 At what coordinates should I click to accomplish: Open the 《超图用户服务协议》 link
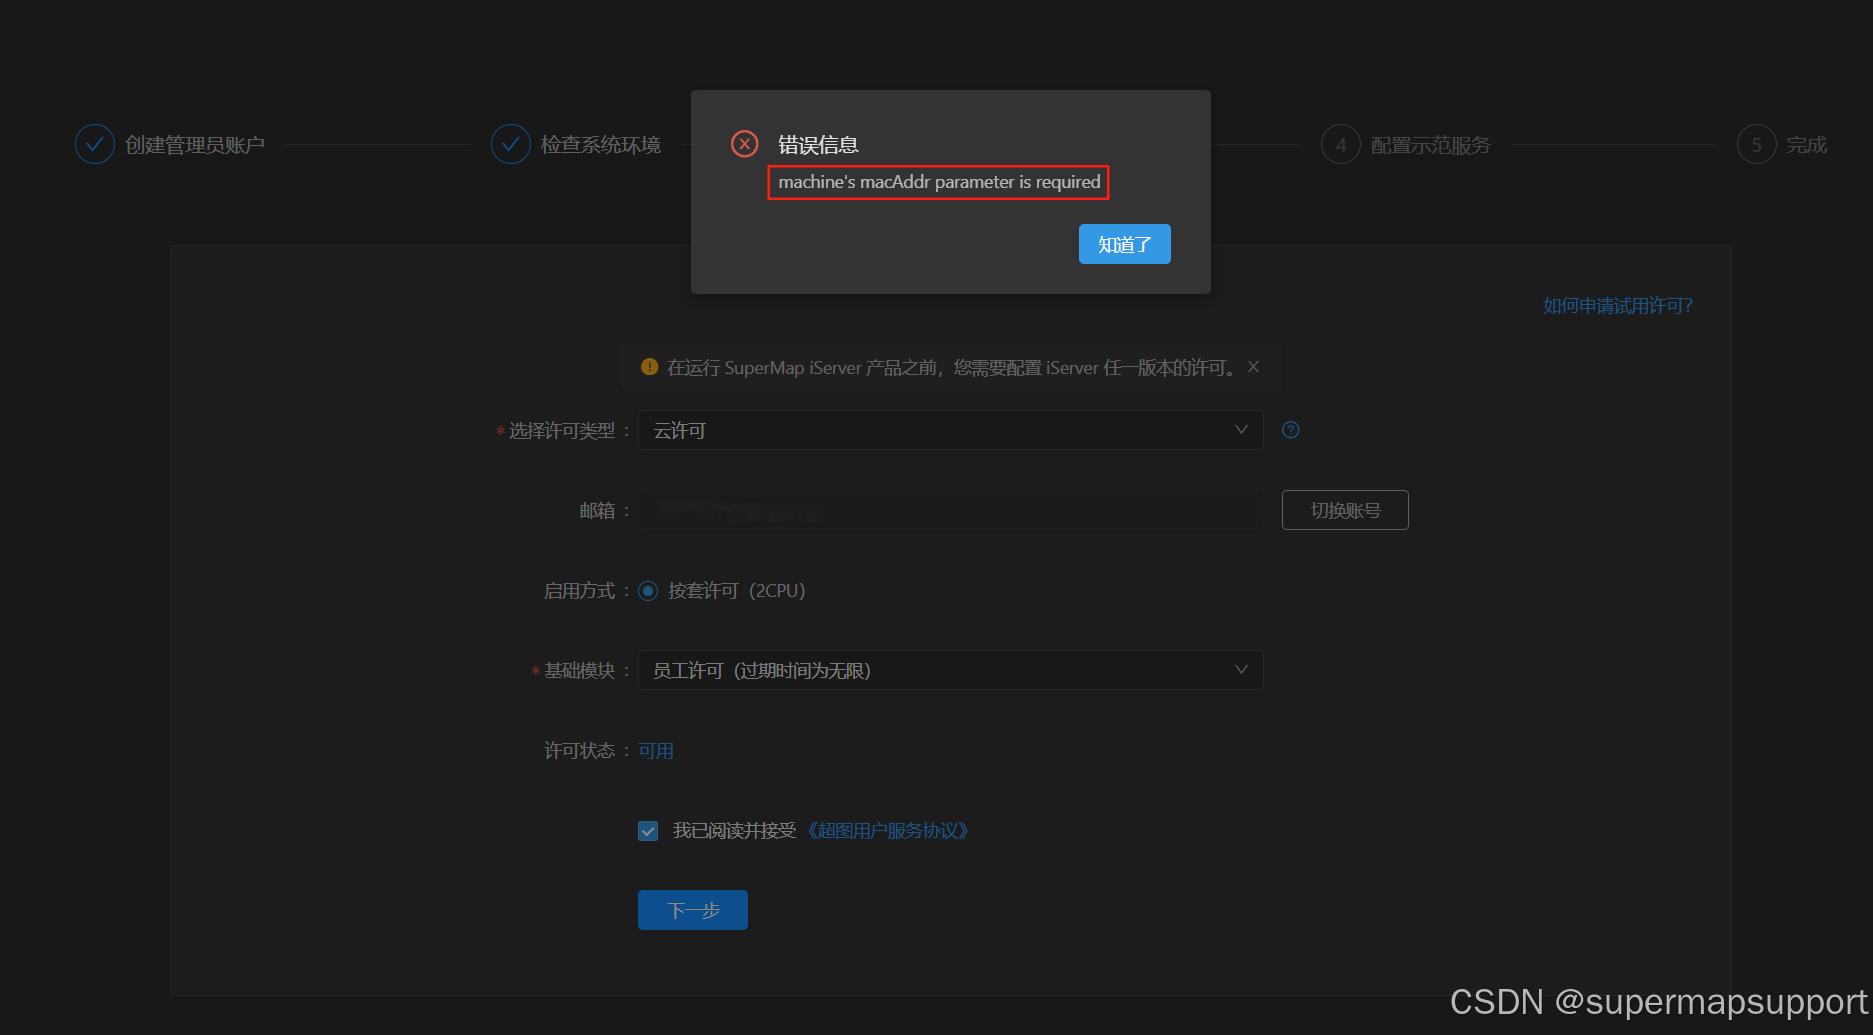click(887, 831)
